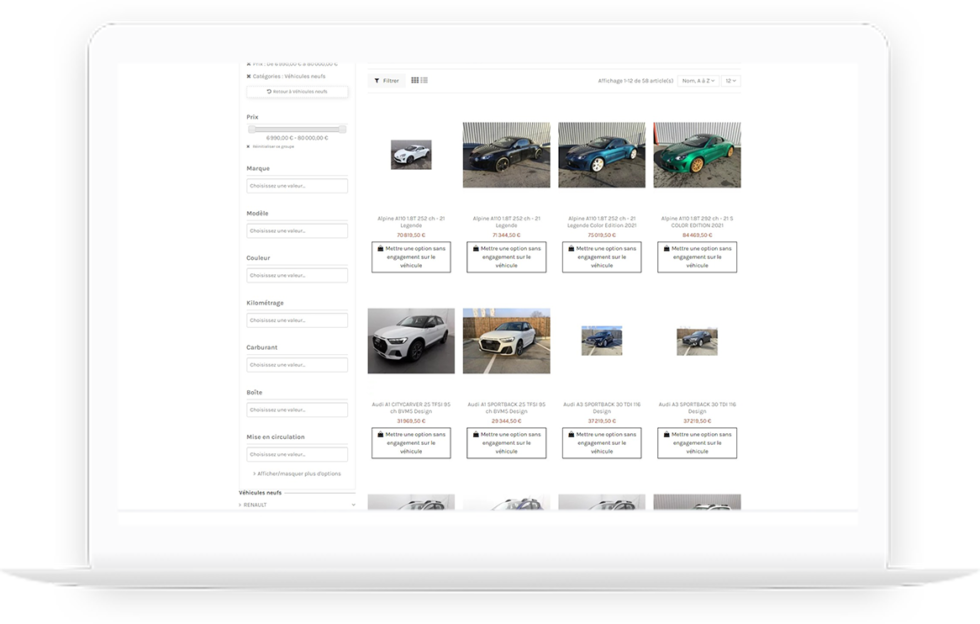
Task: Click the Affichage 1-12 de 58 article(s) text
Action: pyautogui.click(x=636, y=81)
